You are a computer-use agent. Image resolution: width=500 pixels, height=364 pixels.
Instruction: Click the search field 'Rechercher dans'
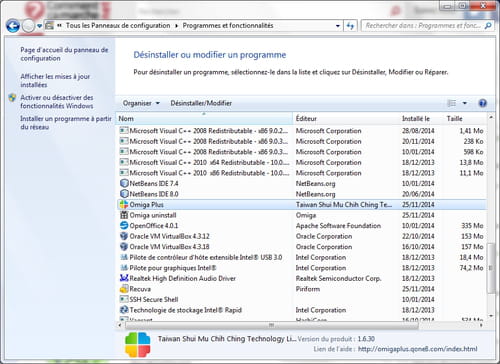(423, 26)
